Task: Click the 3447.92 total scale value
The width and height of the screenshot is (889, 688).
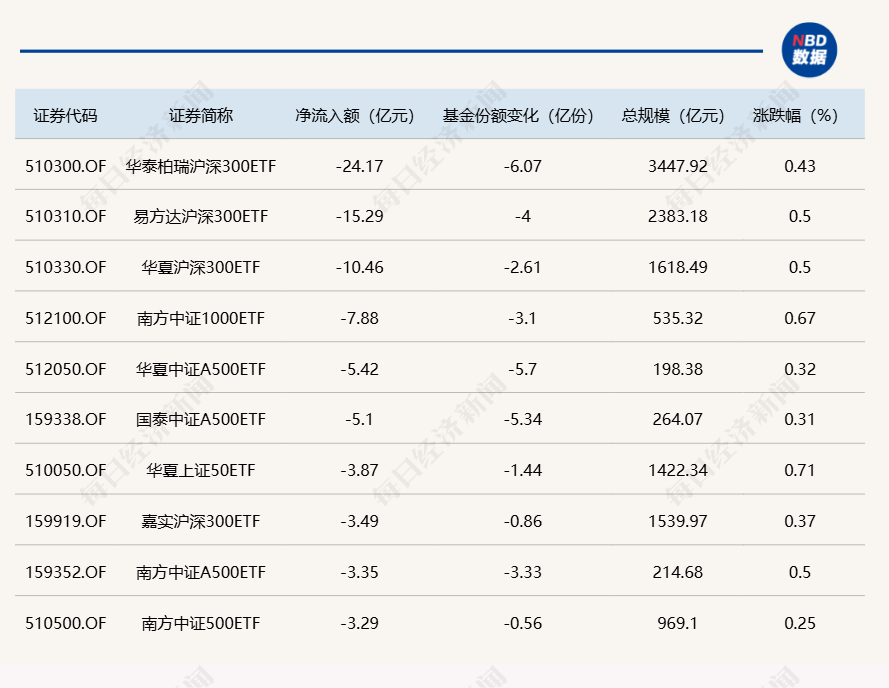Action: pos(678,166)
